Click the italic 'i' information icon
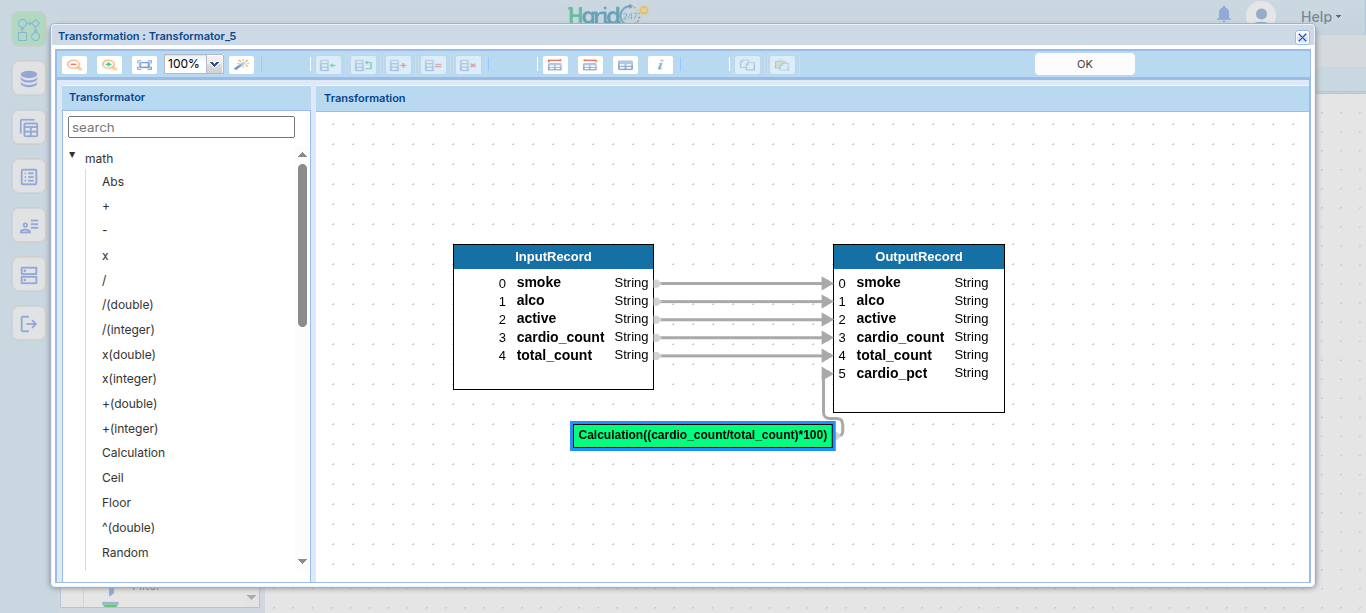Image resolution: width=1366 pixels, height=613 pixels. click(x=660, y=65)
